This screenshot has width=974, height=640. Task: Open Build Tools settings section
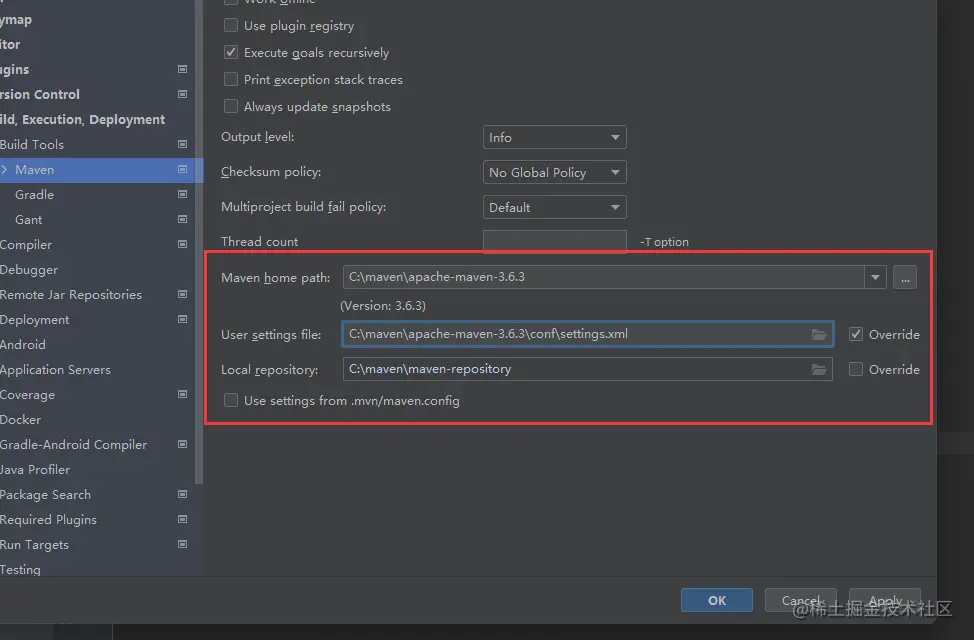[32, 144]
